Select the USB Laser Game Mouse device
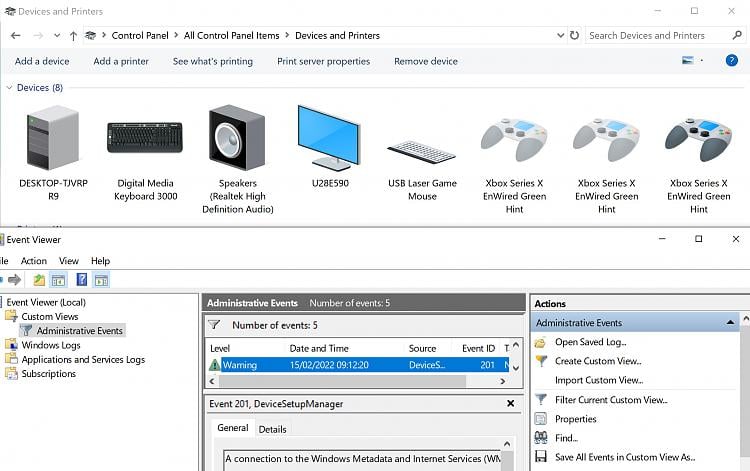750x471 pixels. 422,152
